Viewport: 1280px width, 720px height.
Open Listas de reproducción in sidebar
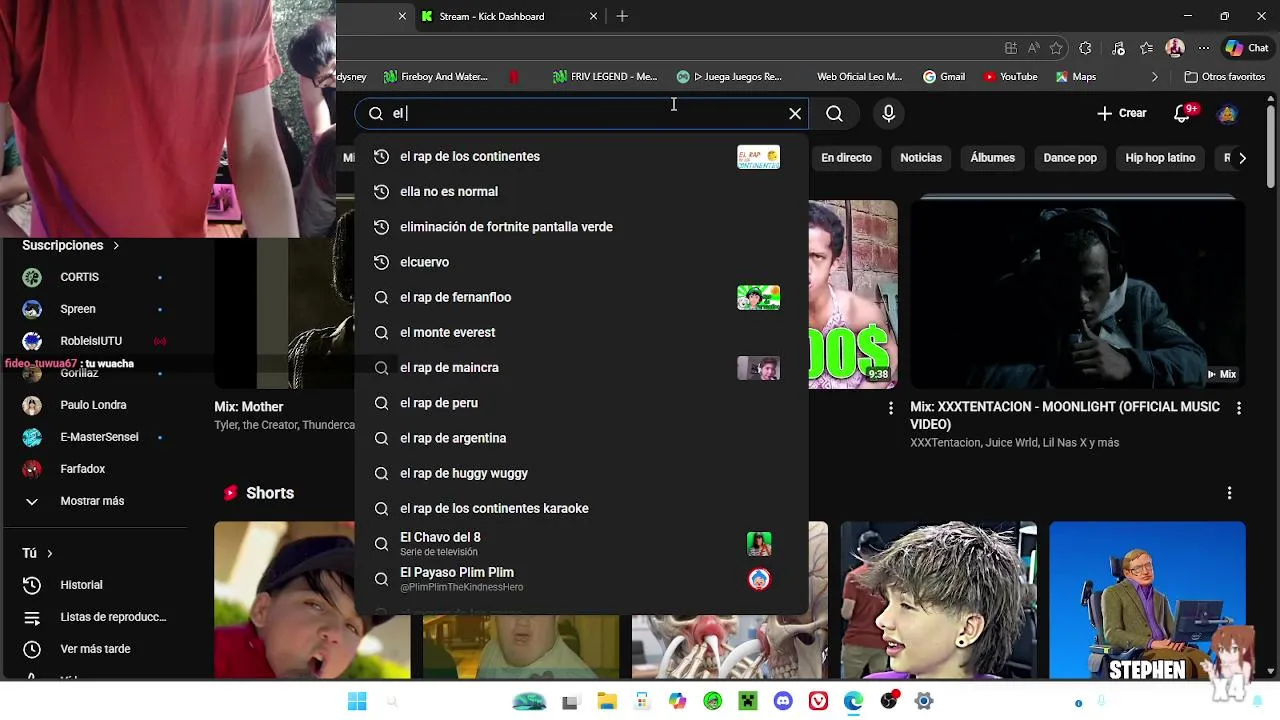point(94,617)
